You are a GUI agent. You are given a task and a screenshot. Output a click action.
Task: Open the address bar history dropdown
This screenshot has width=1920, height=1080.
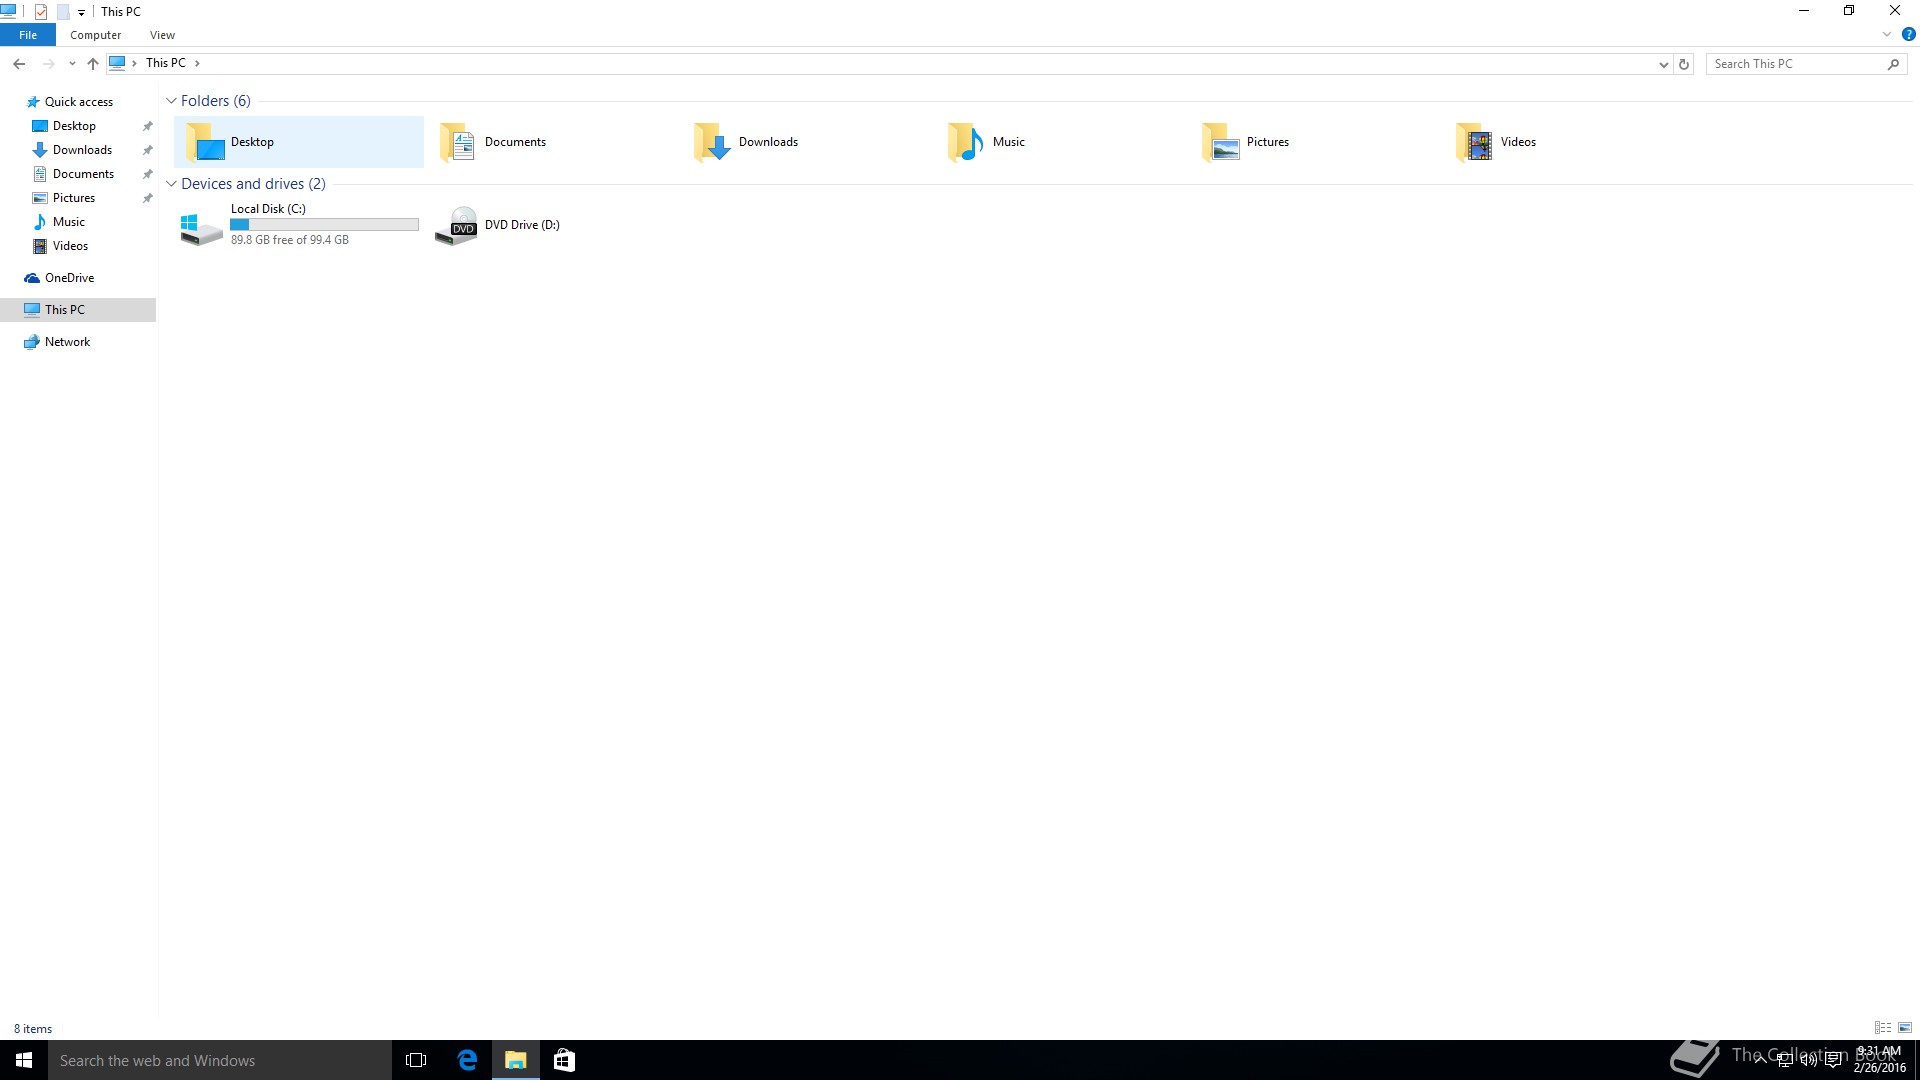point(1664,64)
